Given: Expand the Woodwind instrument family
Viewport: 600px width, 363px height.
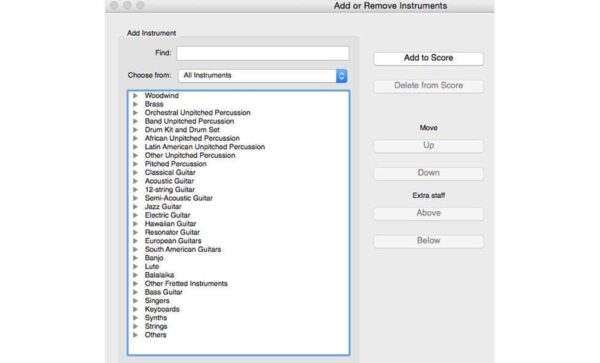Looking at the screenshot, I should (x=135, y=96).
